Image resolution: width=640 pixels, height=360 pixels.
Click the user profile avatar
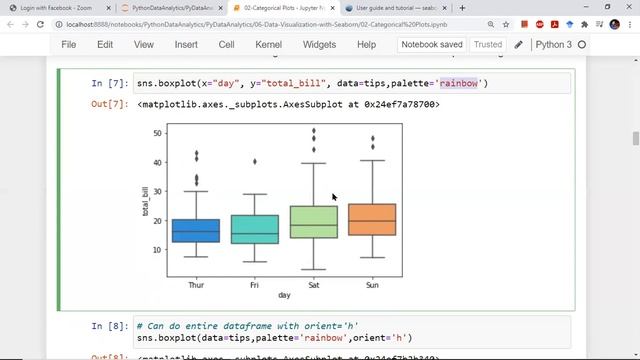tap(615, 24)
